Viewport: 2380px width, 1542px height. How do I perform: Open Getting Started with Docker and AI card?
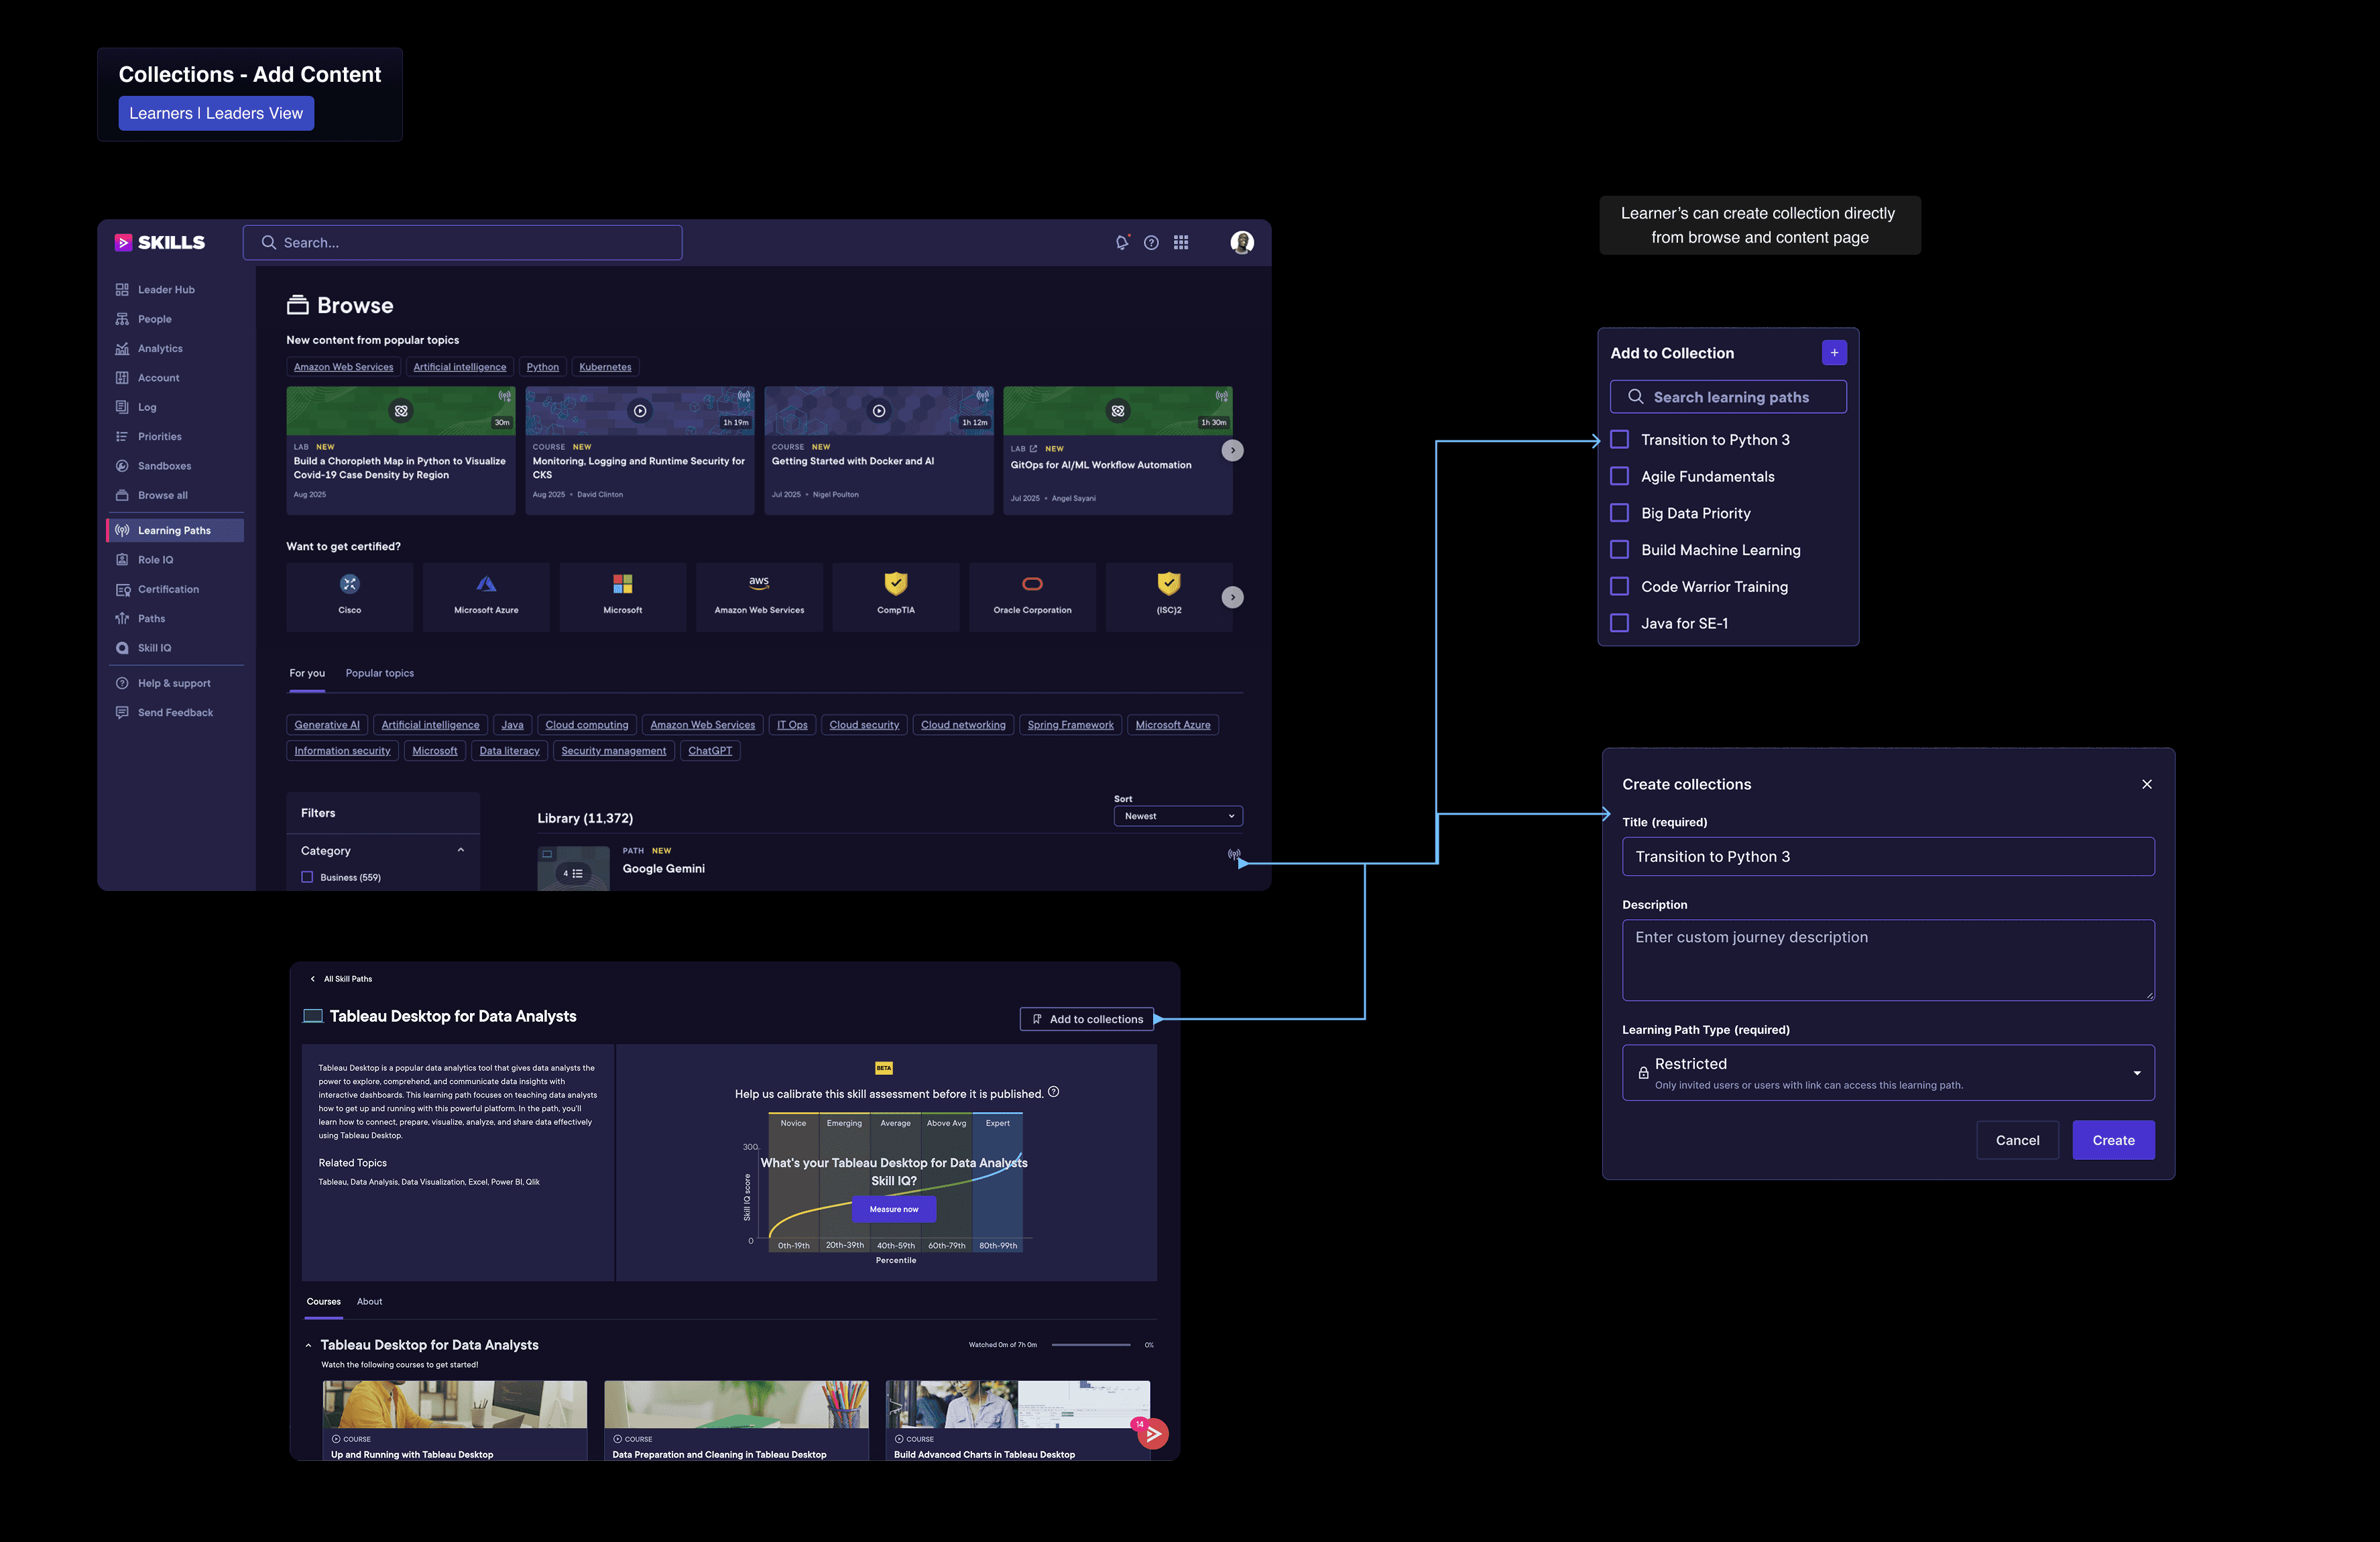pyautogui.click(x=879, y=451)
